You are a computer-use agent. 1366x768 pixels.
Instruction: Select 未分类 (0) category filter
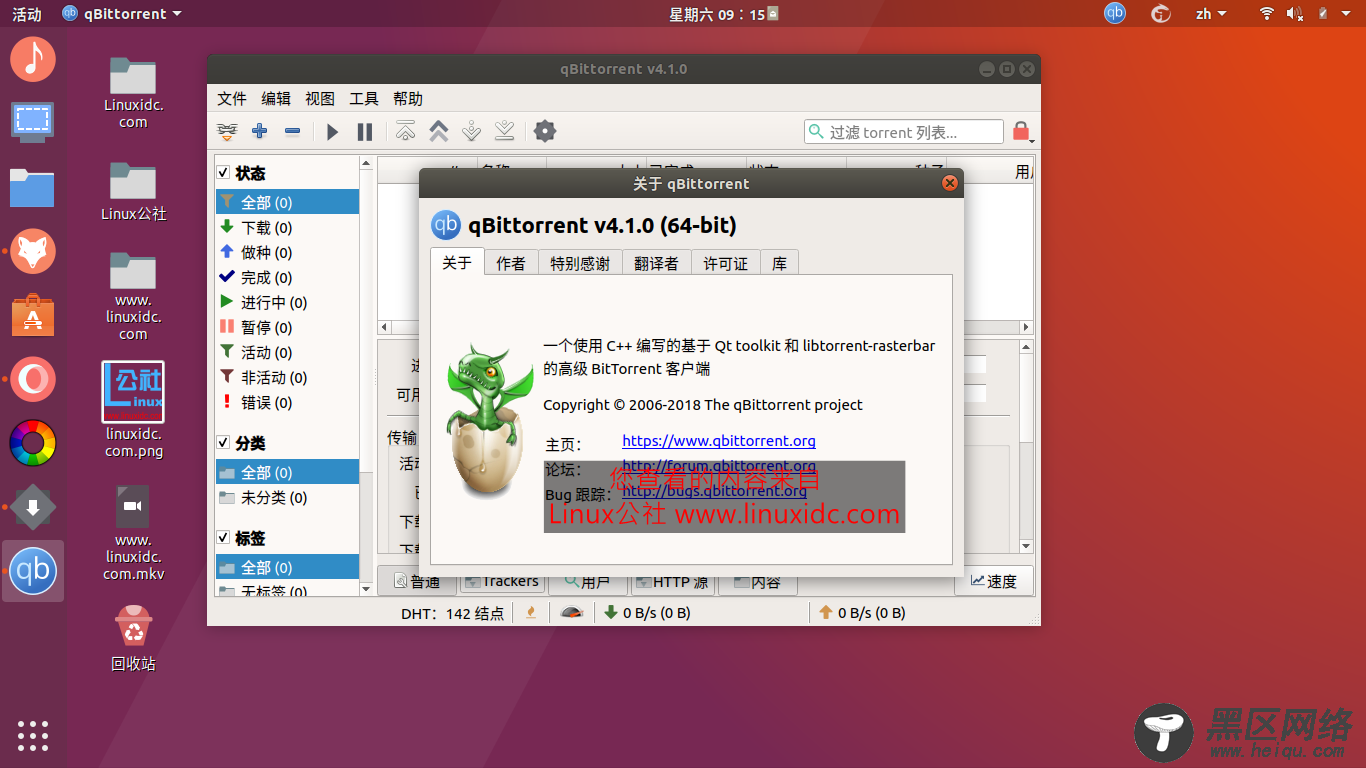tap(287, 497)
